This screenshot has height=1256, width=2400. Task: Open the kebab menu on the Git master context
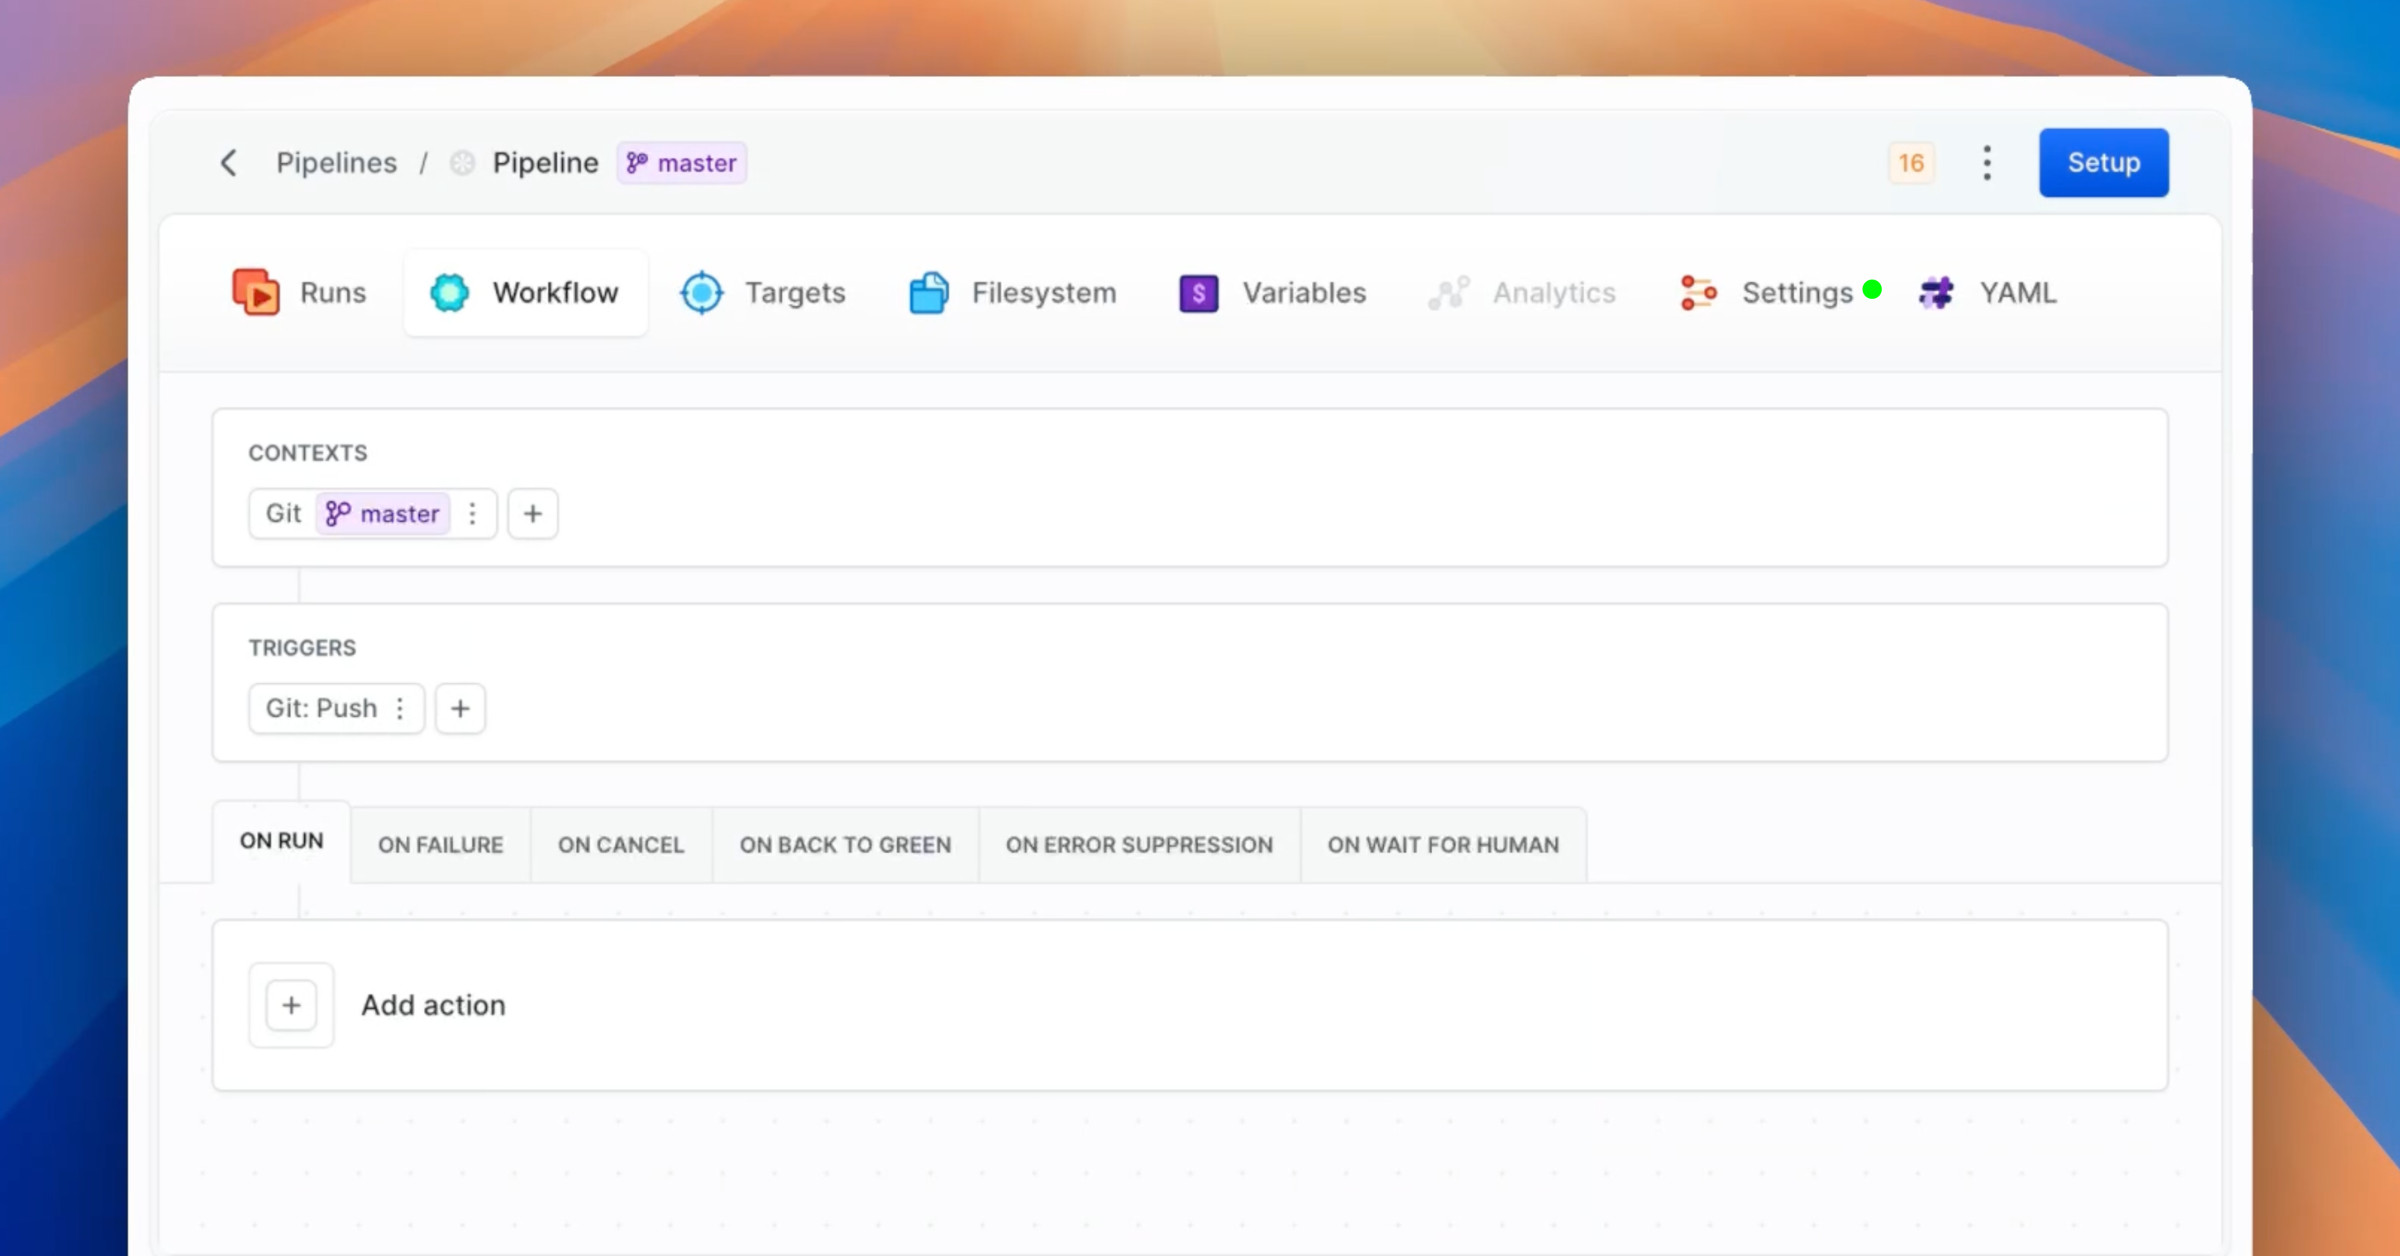pos(472,513)
